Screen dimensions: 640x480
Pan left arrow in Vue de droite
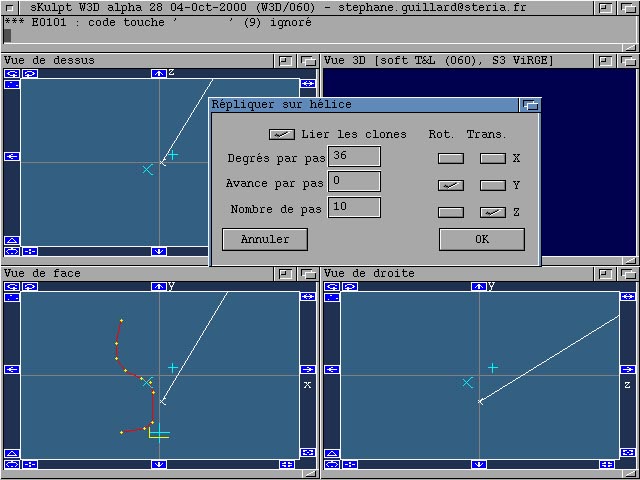[x=332, y=369]
